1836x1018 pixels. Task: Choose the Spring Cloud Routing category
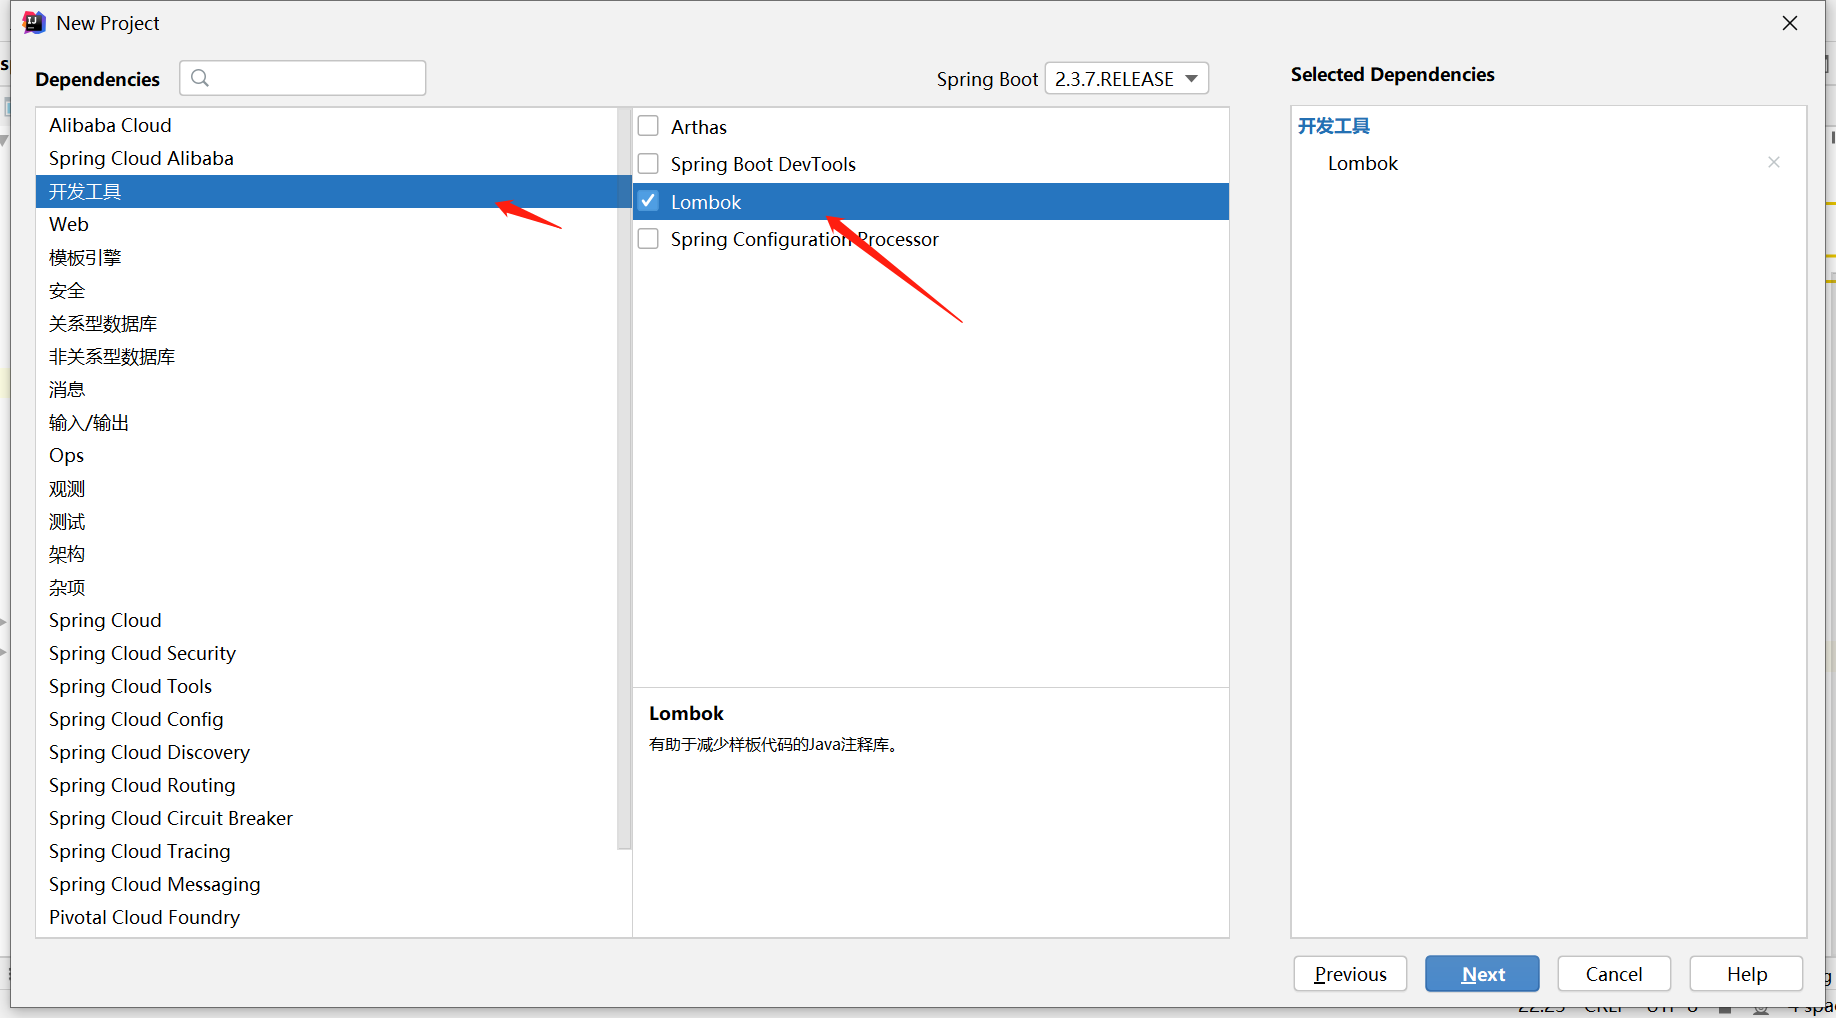coord(327,785)
